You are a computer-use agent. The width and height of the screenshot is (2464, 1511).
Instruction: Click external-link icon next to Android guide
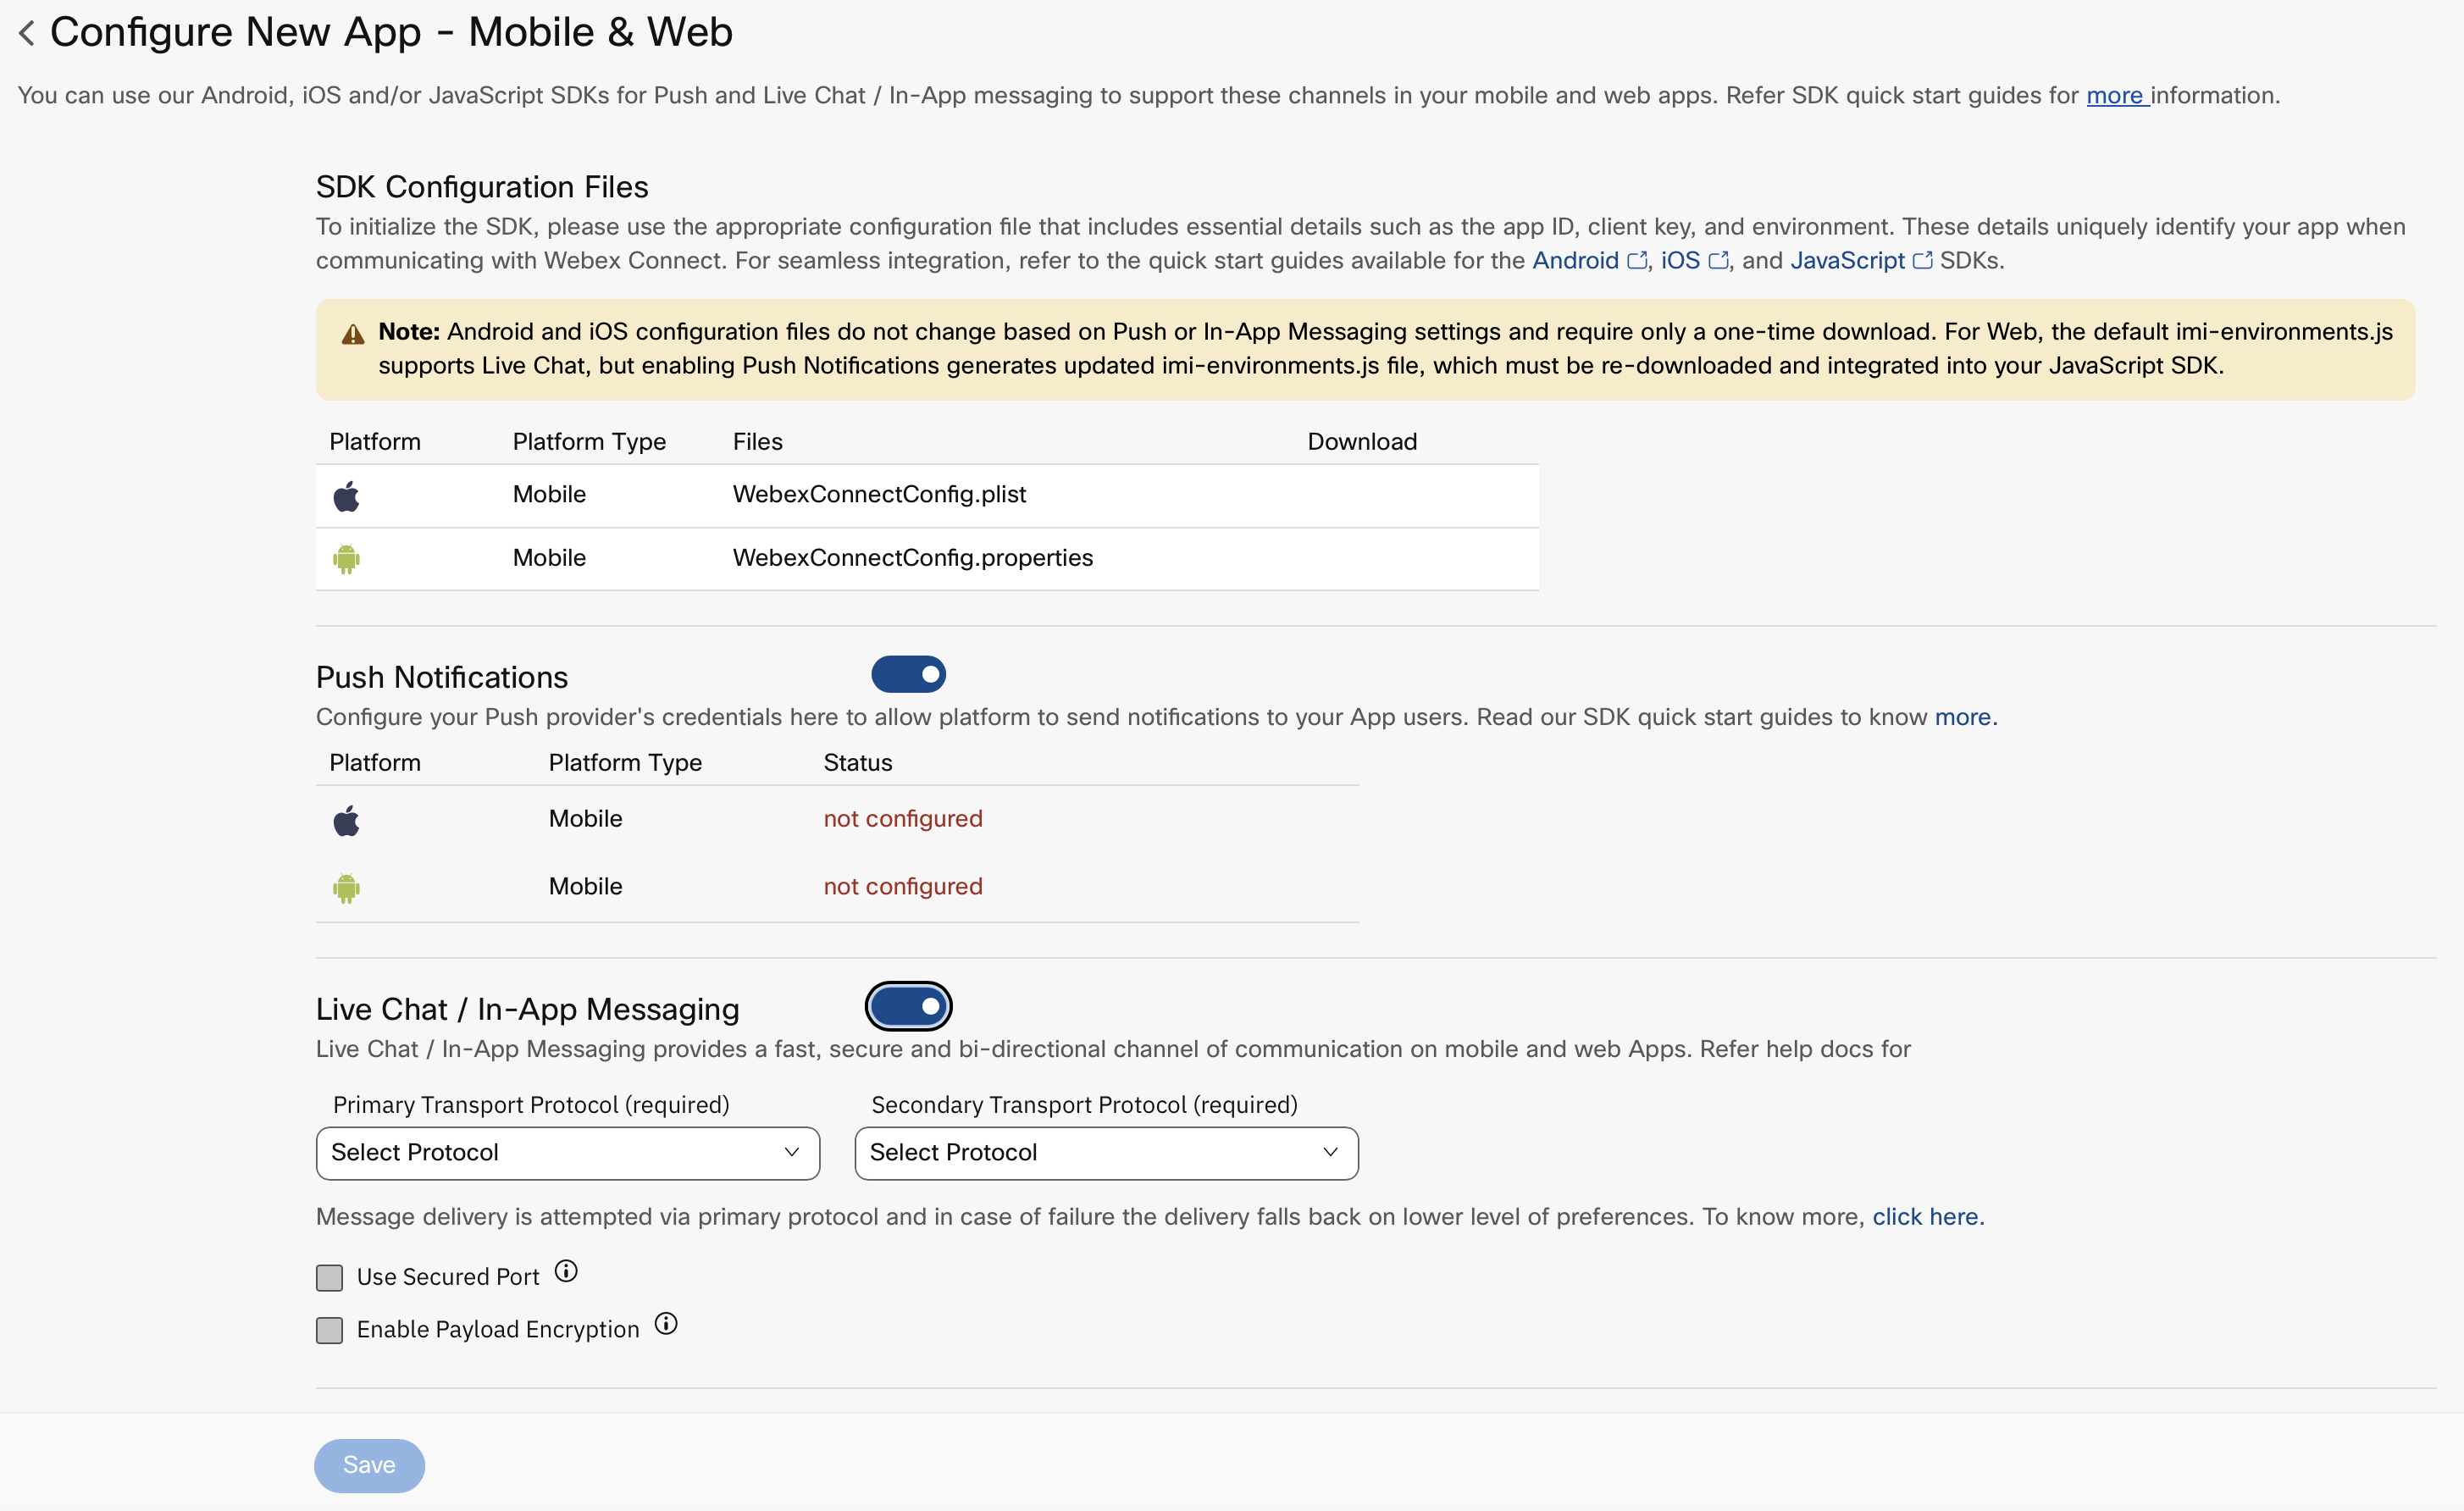click(x=1637, y=260)
